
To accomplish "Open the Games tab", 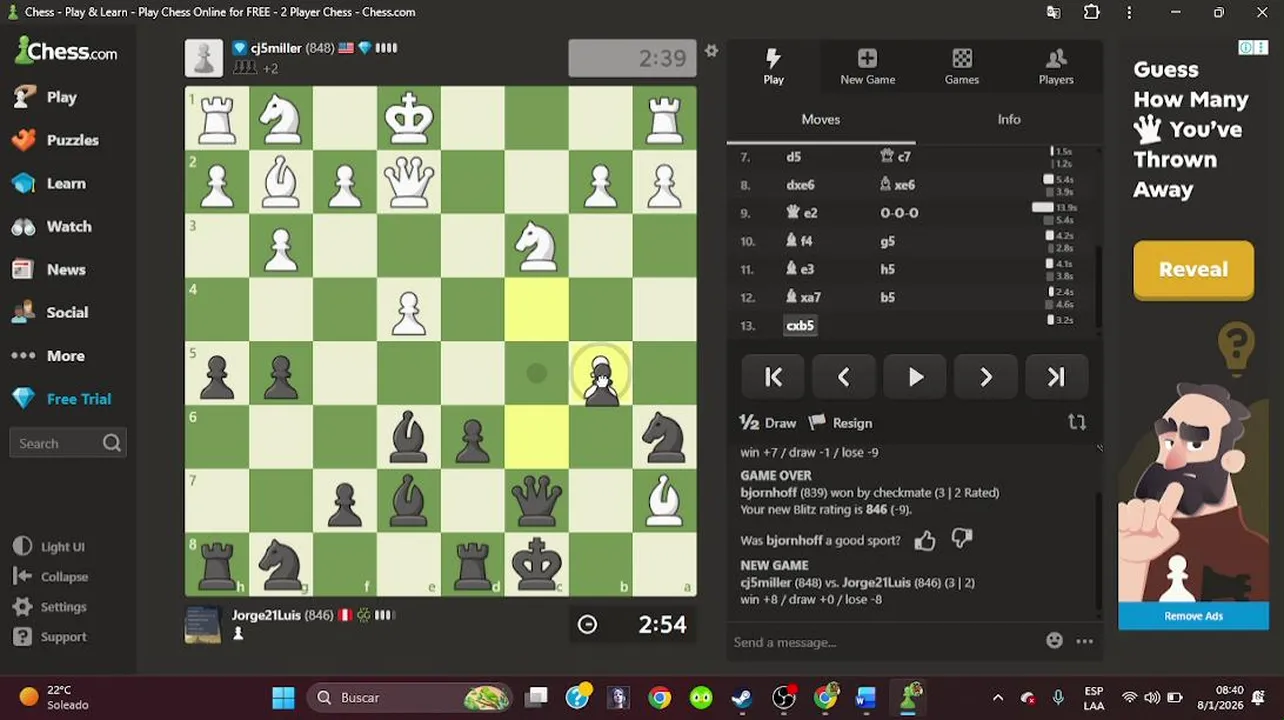I will (962, 66).
